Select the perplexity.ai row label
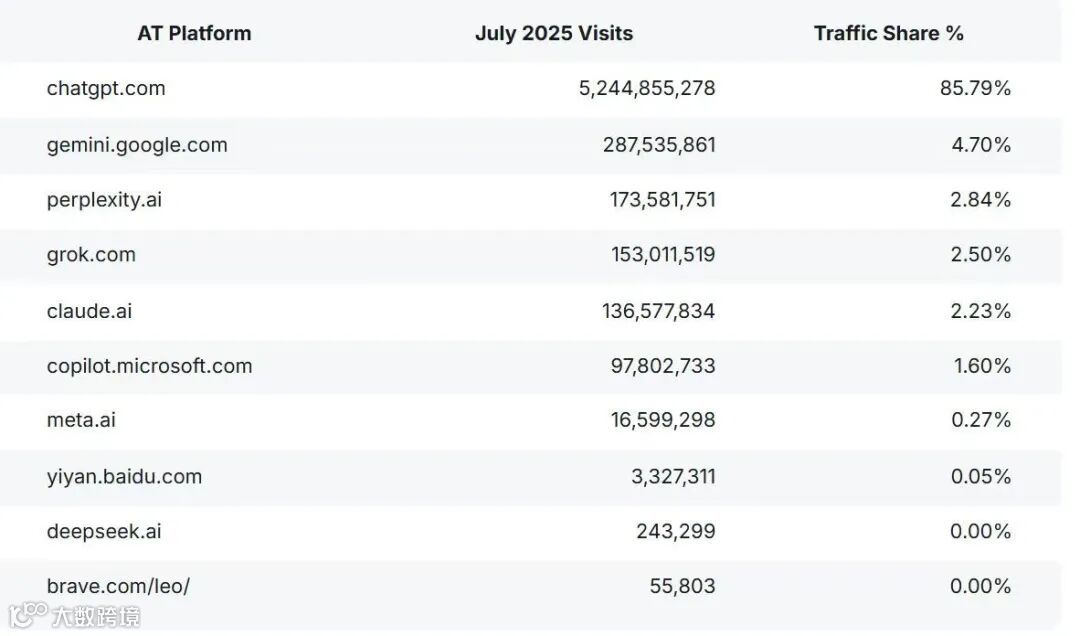Image resolution: width=1080 pixels, height=636 pixels. [104, 200]
